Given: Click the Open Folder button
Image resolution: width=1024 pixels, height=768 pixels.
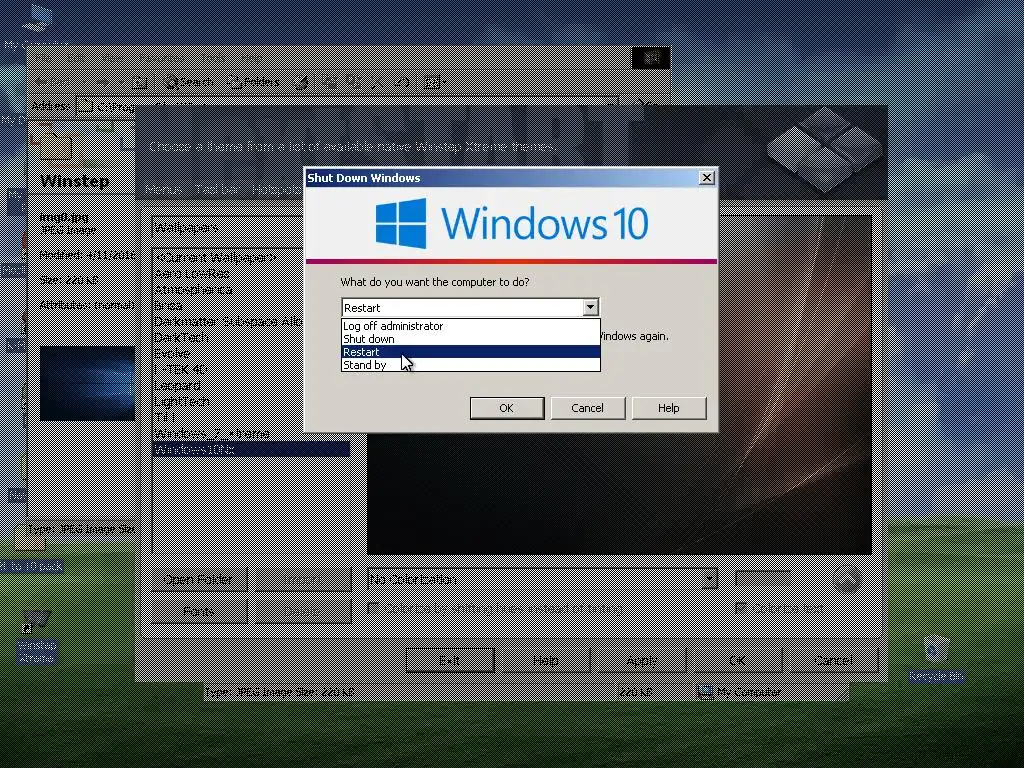Looking at the screenshot, I should [199, 579].
